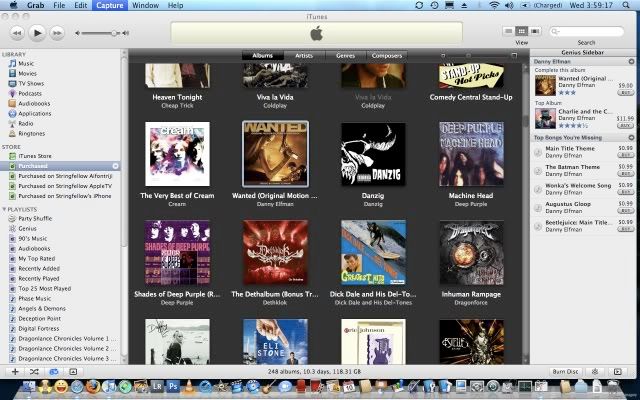Buy the Wanted album for $9.00
The width and height of the screenshot is (640, 400).
tap(626, 92)
